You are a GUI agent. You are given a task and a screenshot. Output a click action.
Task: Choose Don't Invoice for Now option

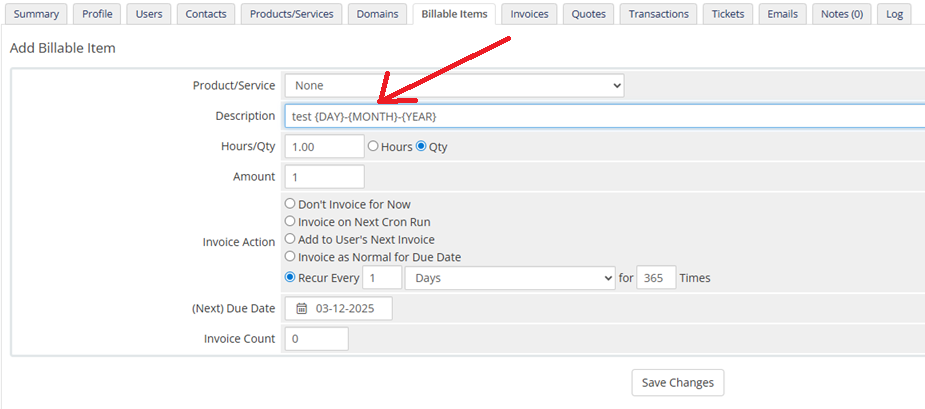pyautogui.click(x=290, y=204)
